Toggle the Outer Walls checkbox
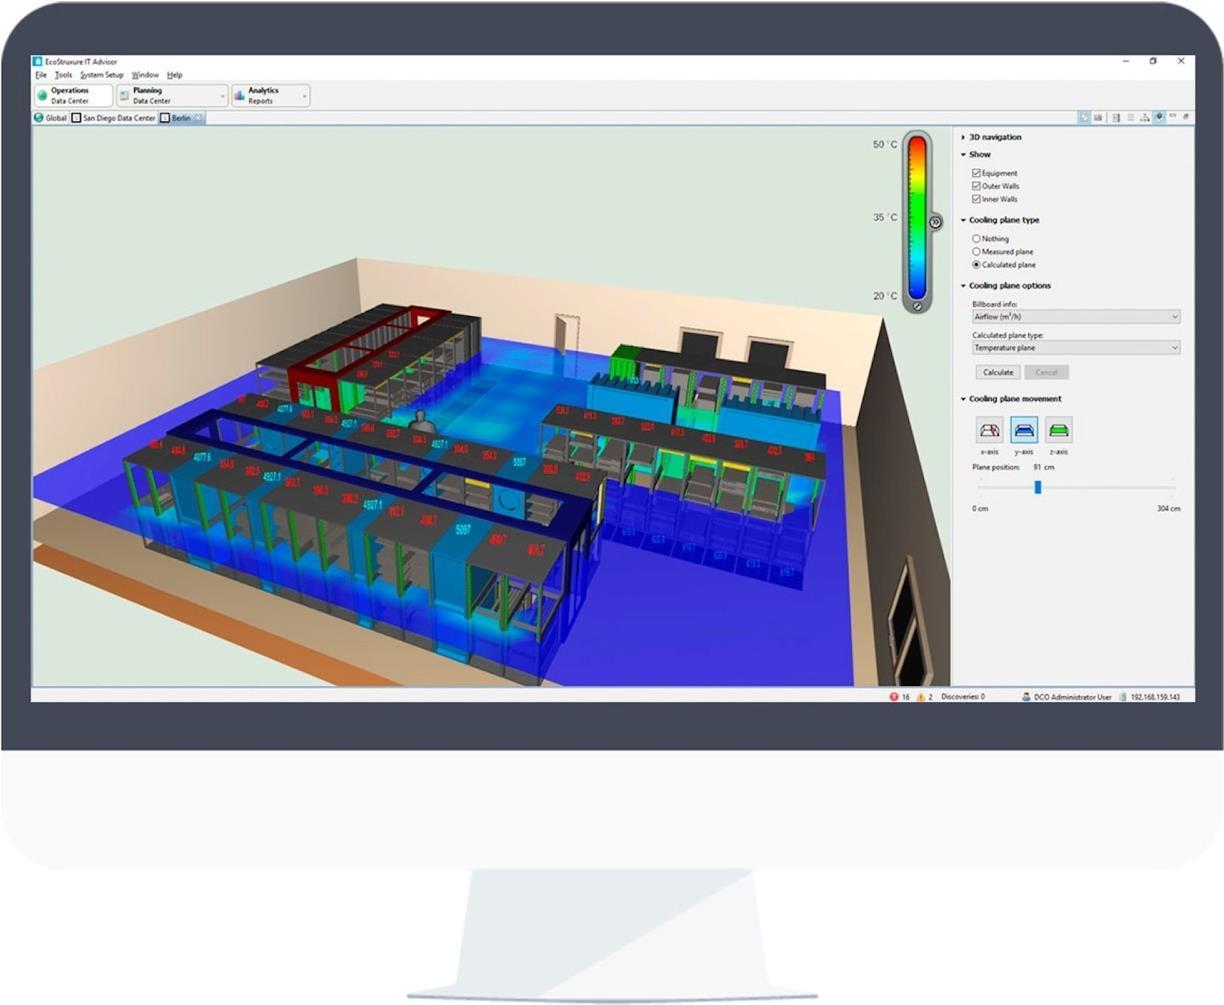The width and height of the screenshot is (1224, 1005). coord(976,186)
